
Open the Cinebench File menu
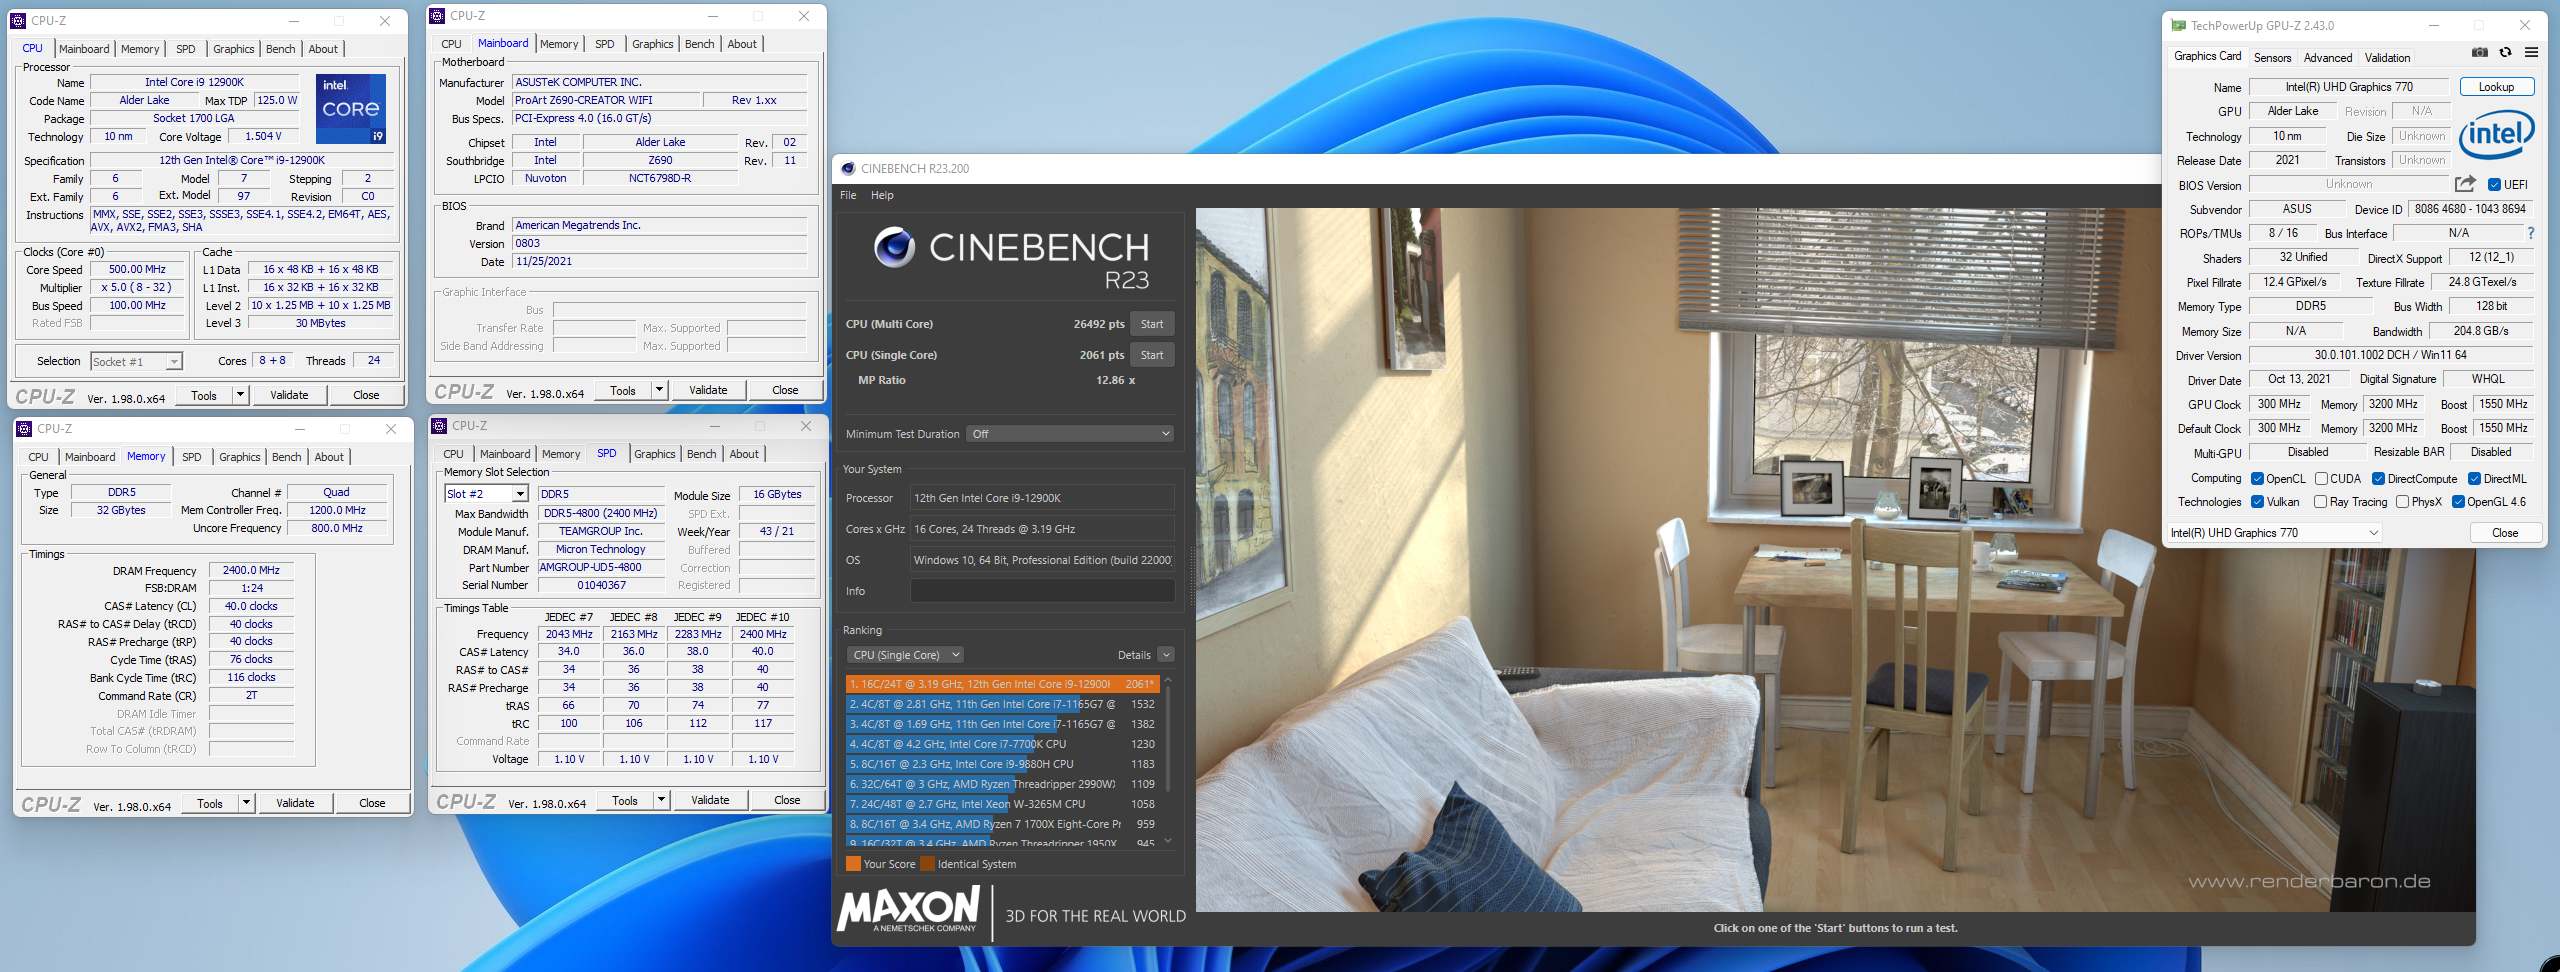[x=848, y=195]
